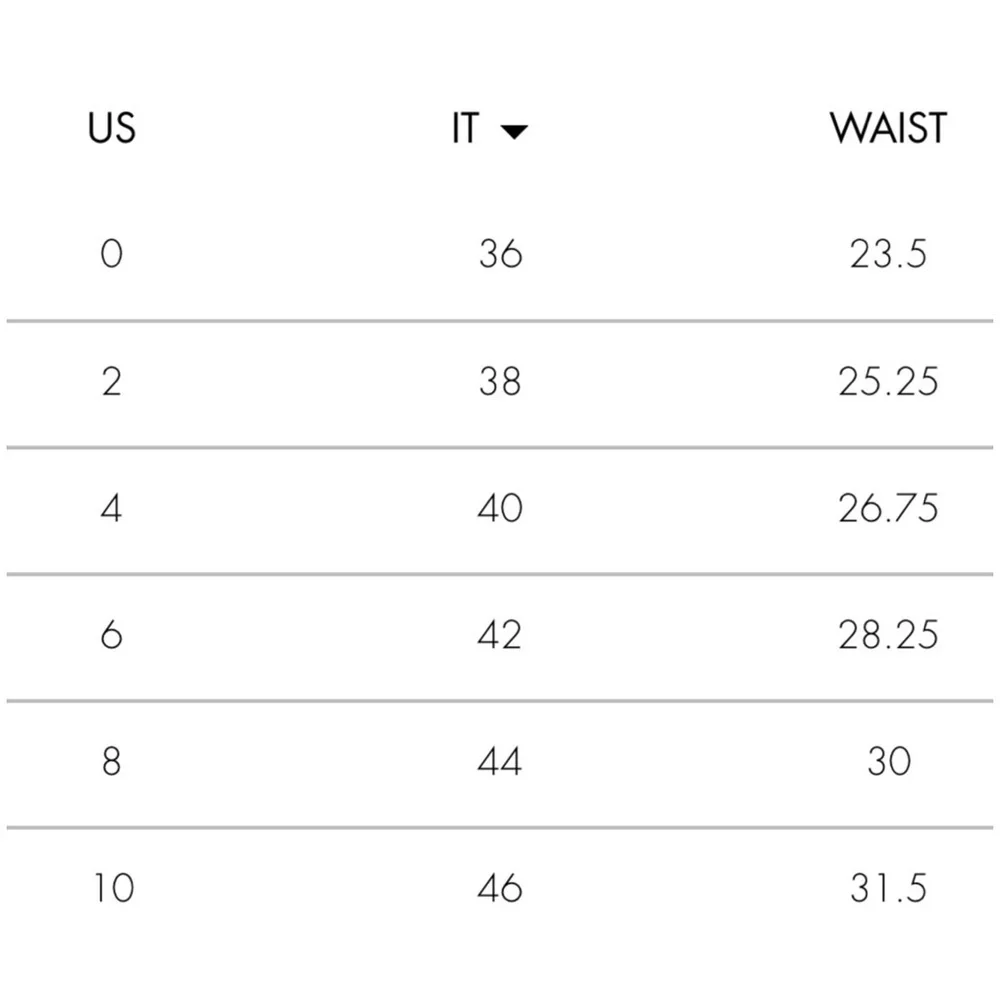Select US size 0 cell

112,254
